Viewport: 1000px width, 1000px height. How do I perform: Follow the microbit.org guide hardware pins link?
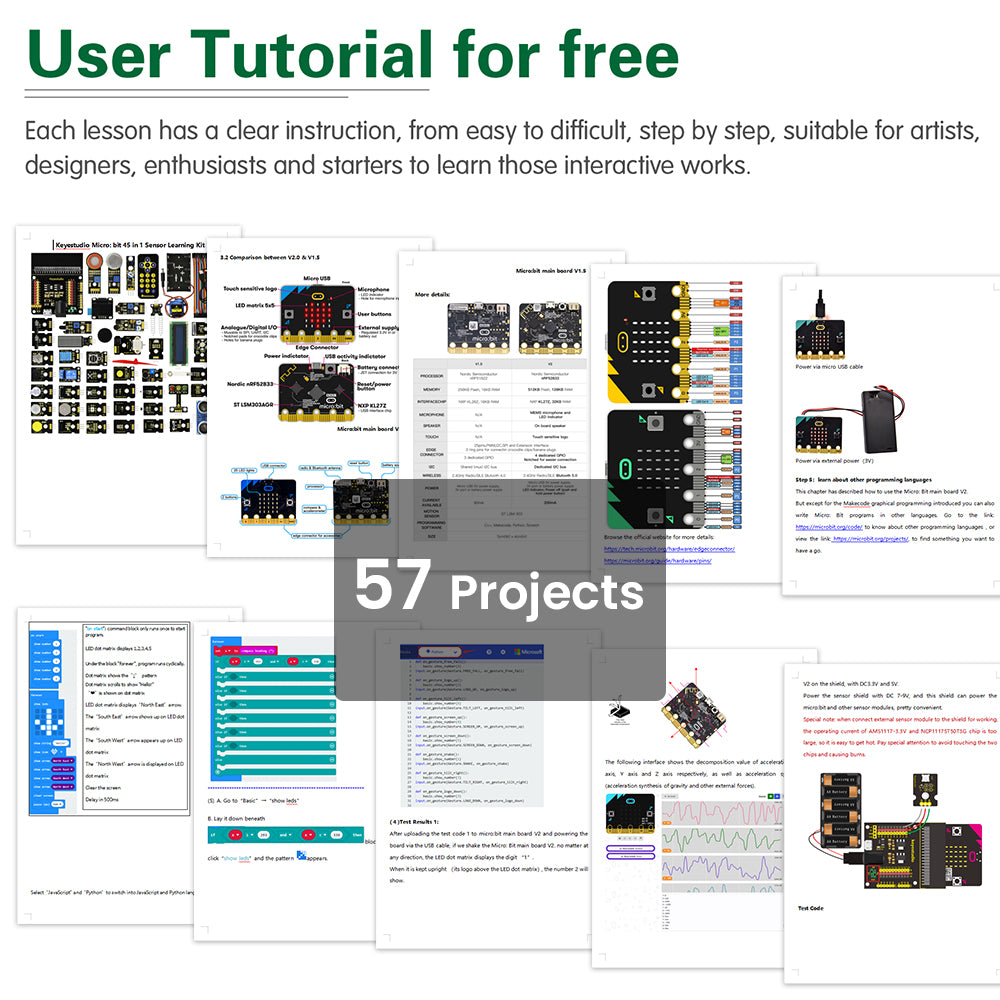point(658,561)
